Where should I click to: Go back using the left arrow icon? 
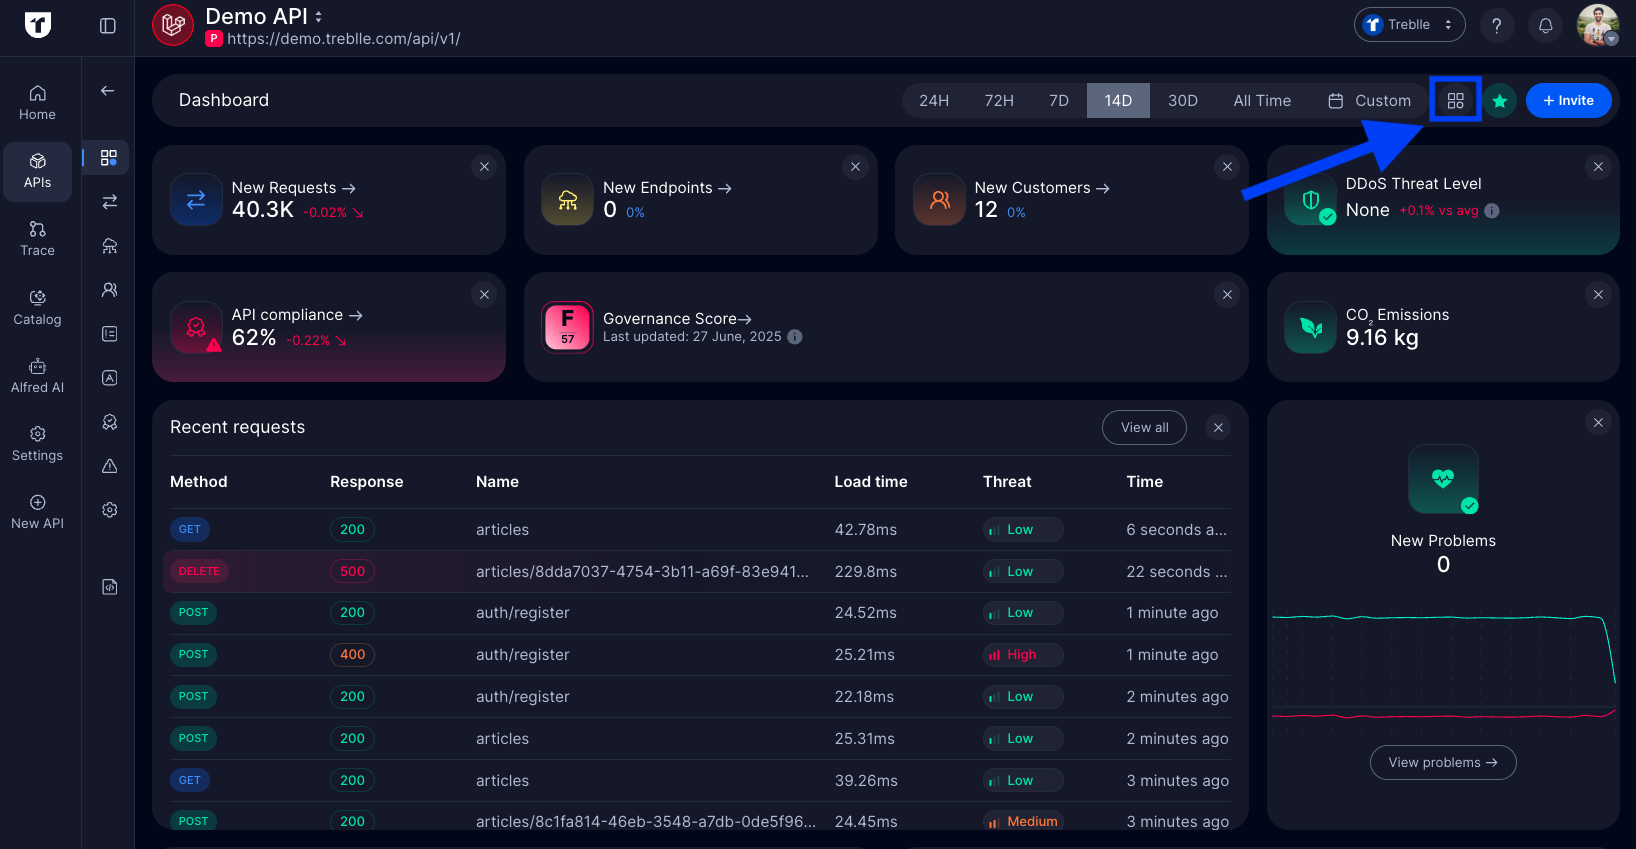[108, 91]
